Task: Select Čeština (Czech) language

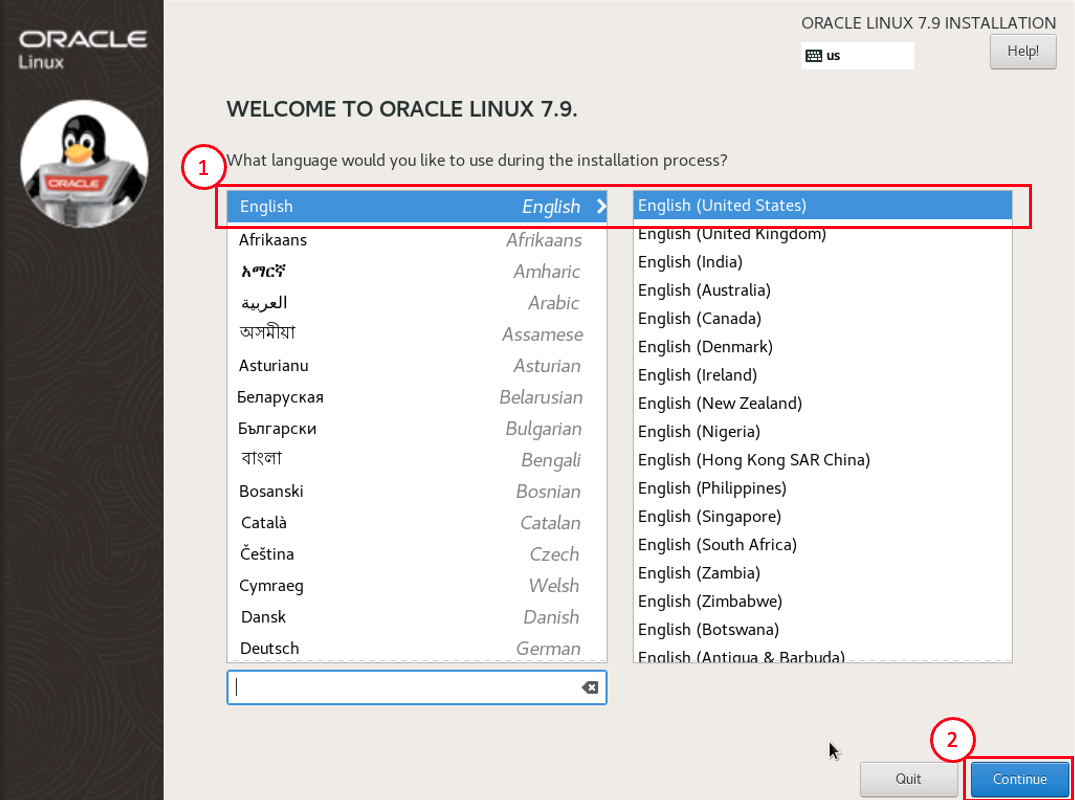Action: (x=417, y=555)
